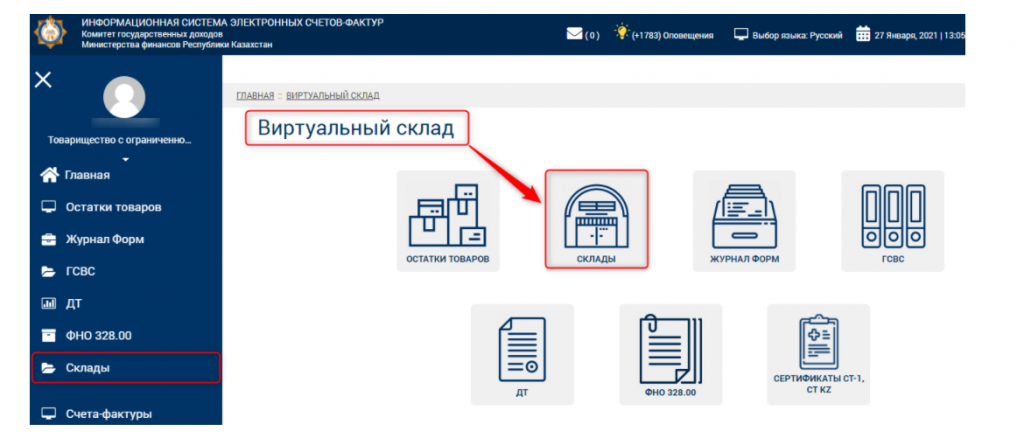
Task: Click the notifications lightbulb Оповещения icon
Action: tap(621, 34)
